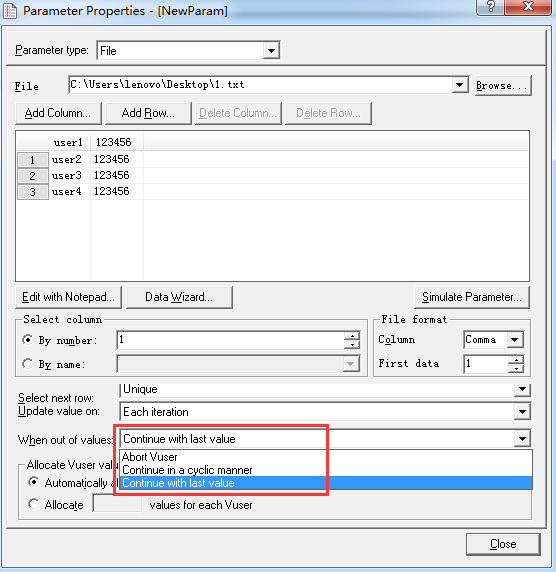Click Add Column button
This screenshot has height=572, width=556.
tap(58, 113)
